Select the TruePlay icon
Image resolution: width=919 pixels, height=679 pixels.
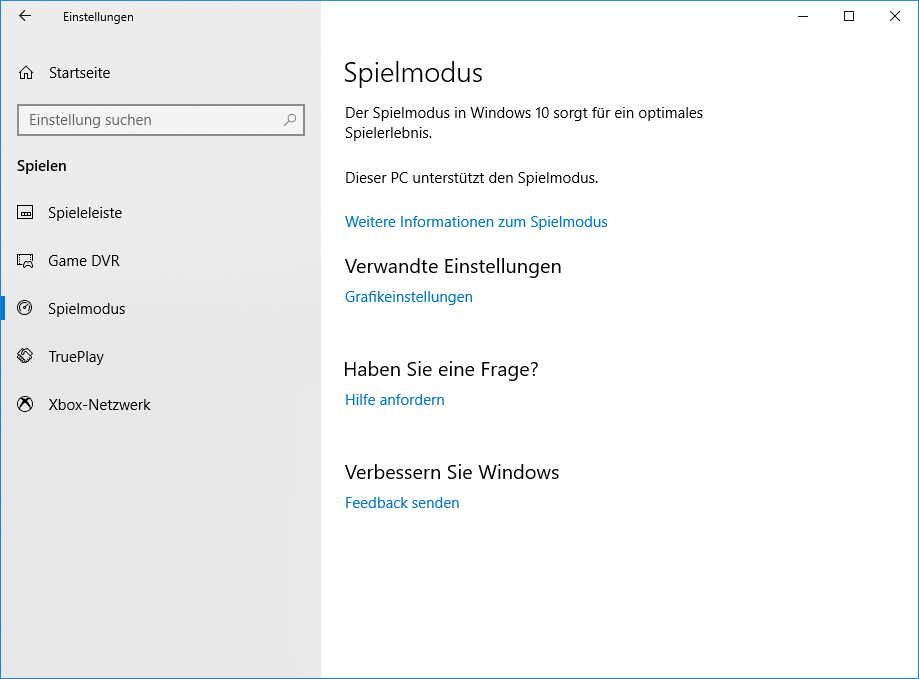coord(25,356)
